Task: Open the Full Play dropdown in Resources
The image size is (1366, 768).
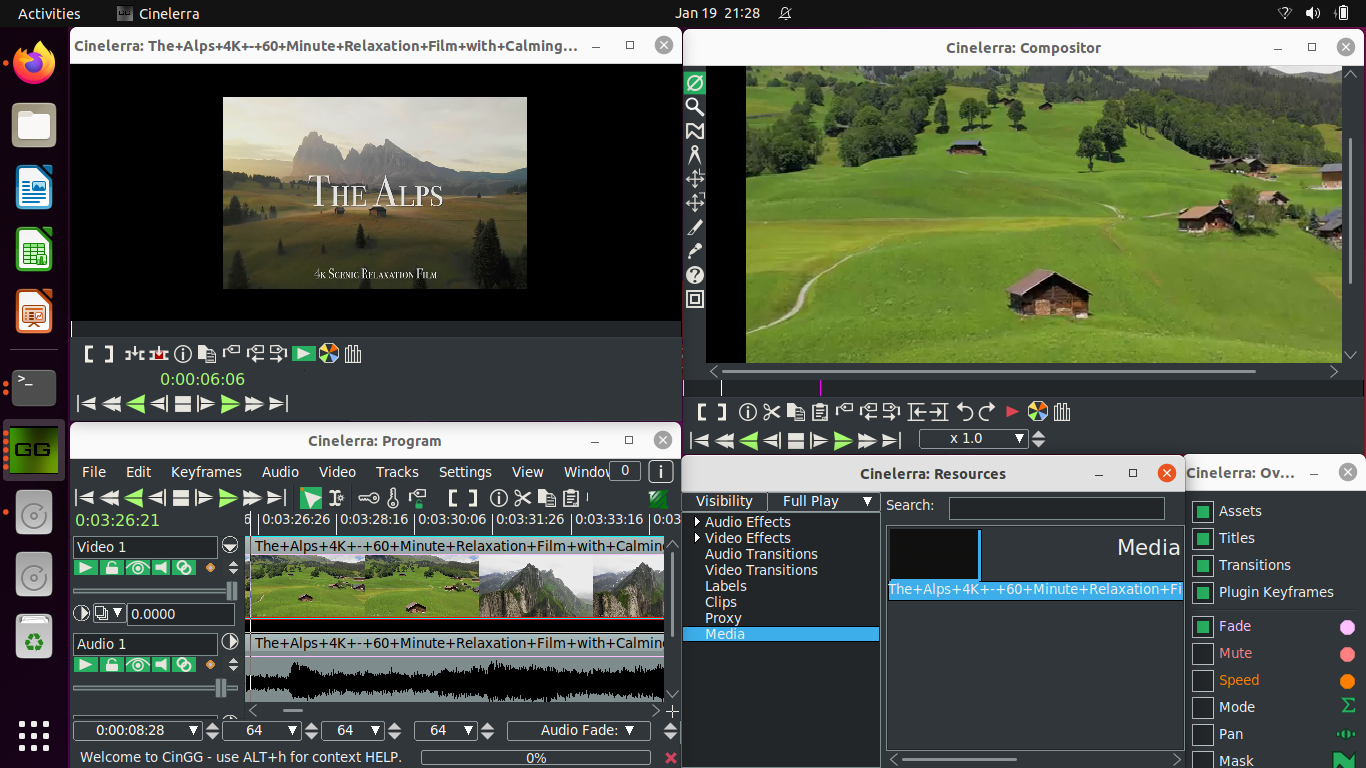Action: click(x=824, y=501)
